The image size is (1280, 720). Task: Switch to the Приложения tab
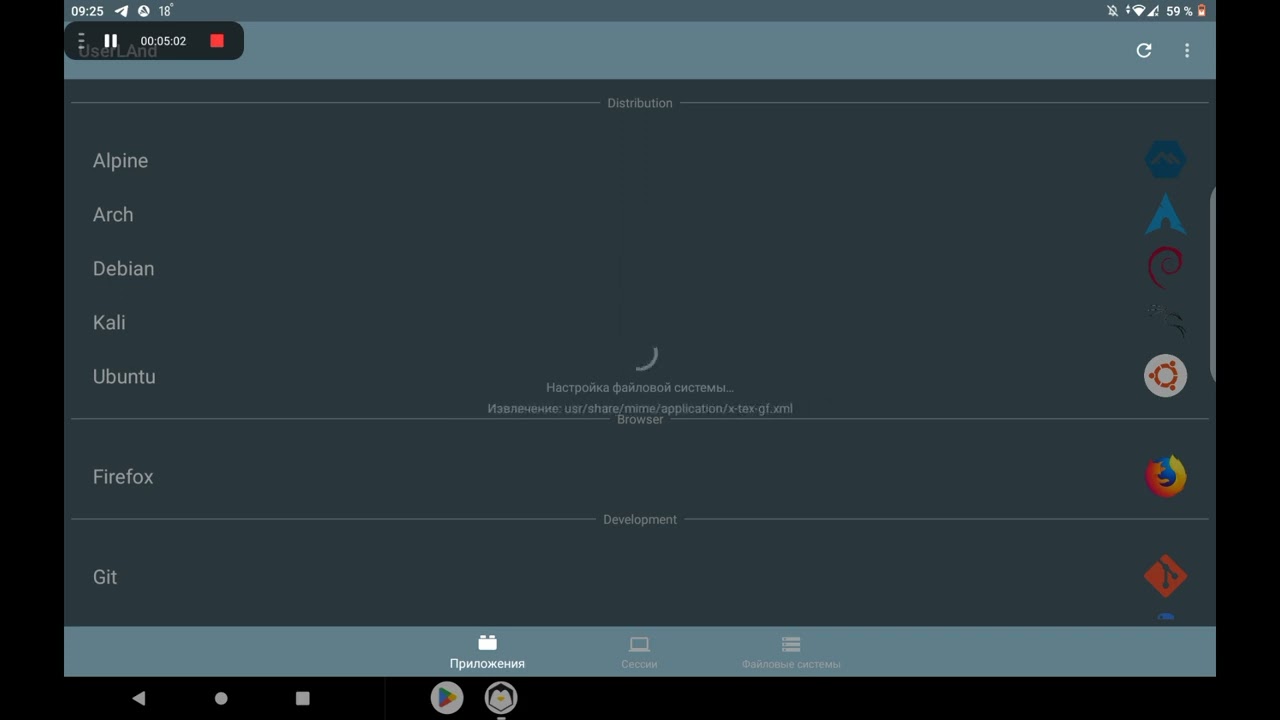click(x=487, y=652)
